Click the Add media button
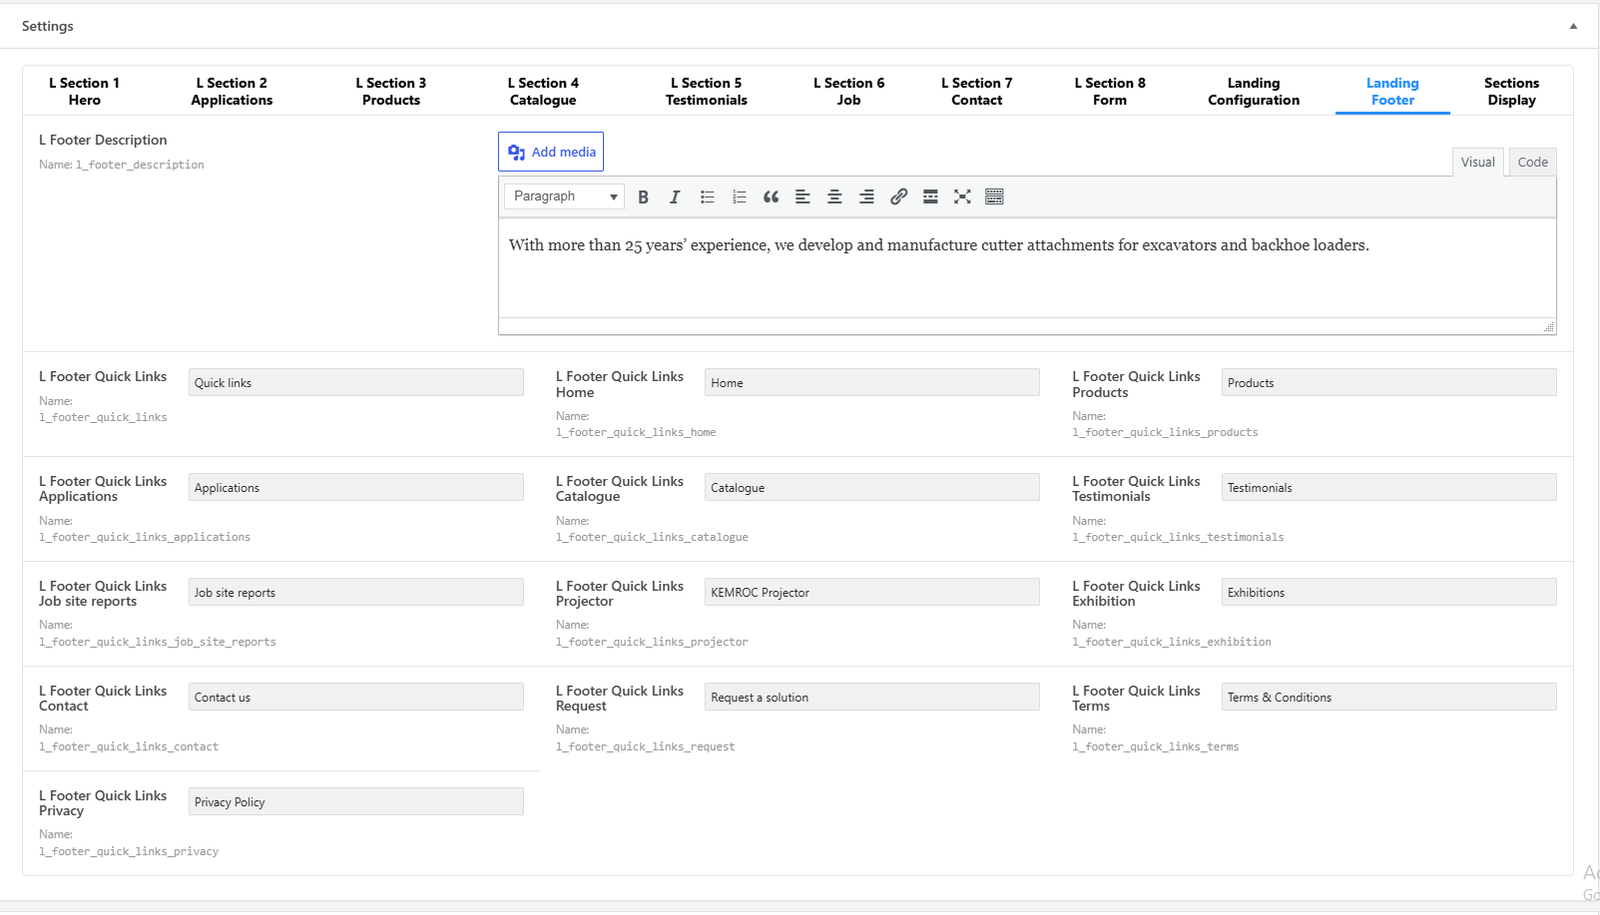The width and height of the screenshot is (1600, 915). (551, 152)
